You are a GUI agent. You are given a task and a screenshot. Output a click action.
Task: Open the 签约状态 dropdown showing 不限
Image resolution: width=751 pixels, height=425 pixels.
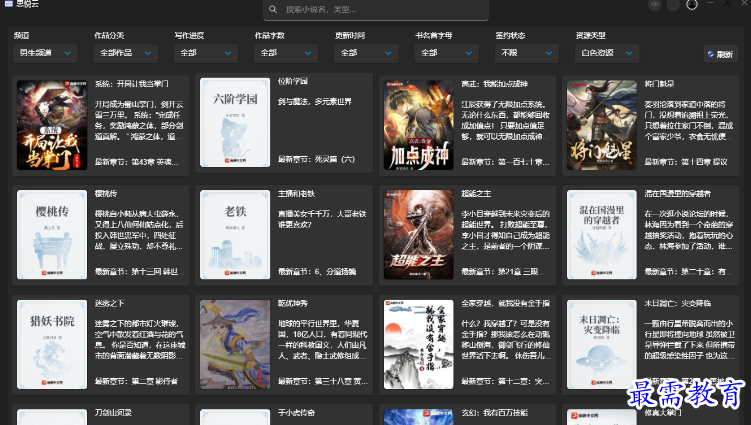click(x=526, y=53)
